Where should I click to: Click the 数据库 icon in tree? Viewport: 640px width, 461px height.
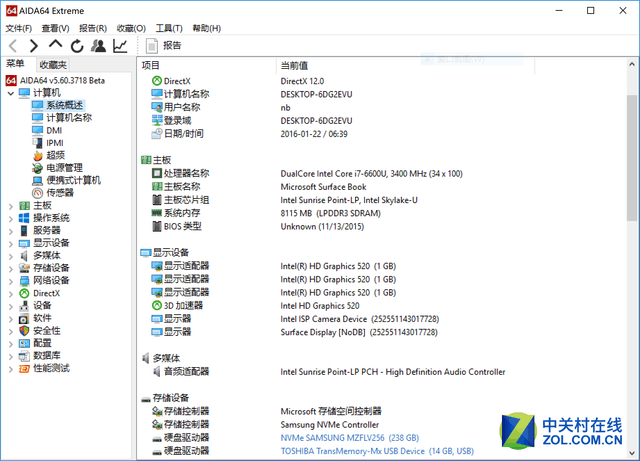click(x=24, y=356)
